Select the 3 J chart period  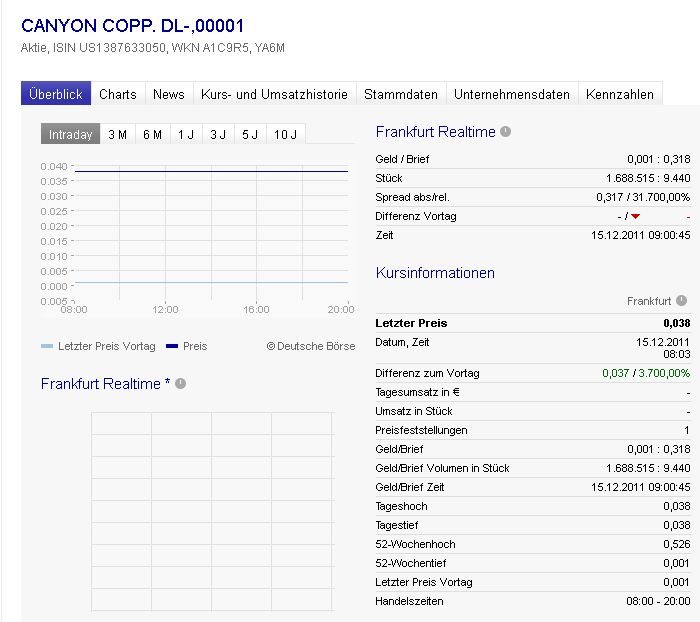pyautogui.click(x=217, y=135)
